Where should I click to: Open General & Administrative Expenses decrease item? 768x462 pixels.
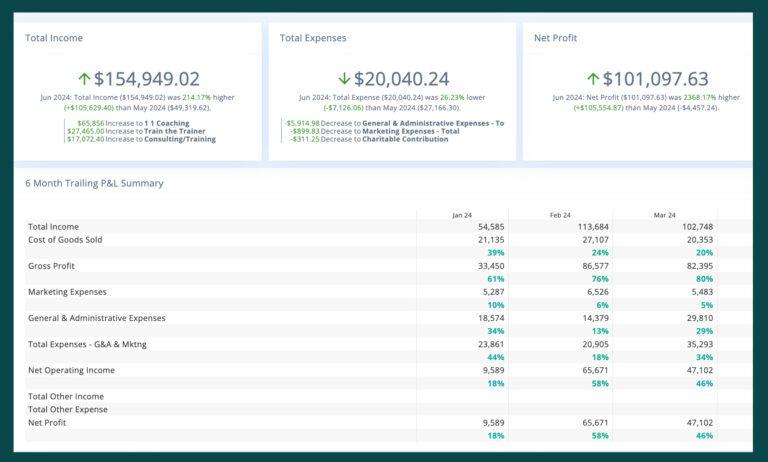pos(426,122)
